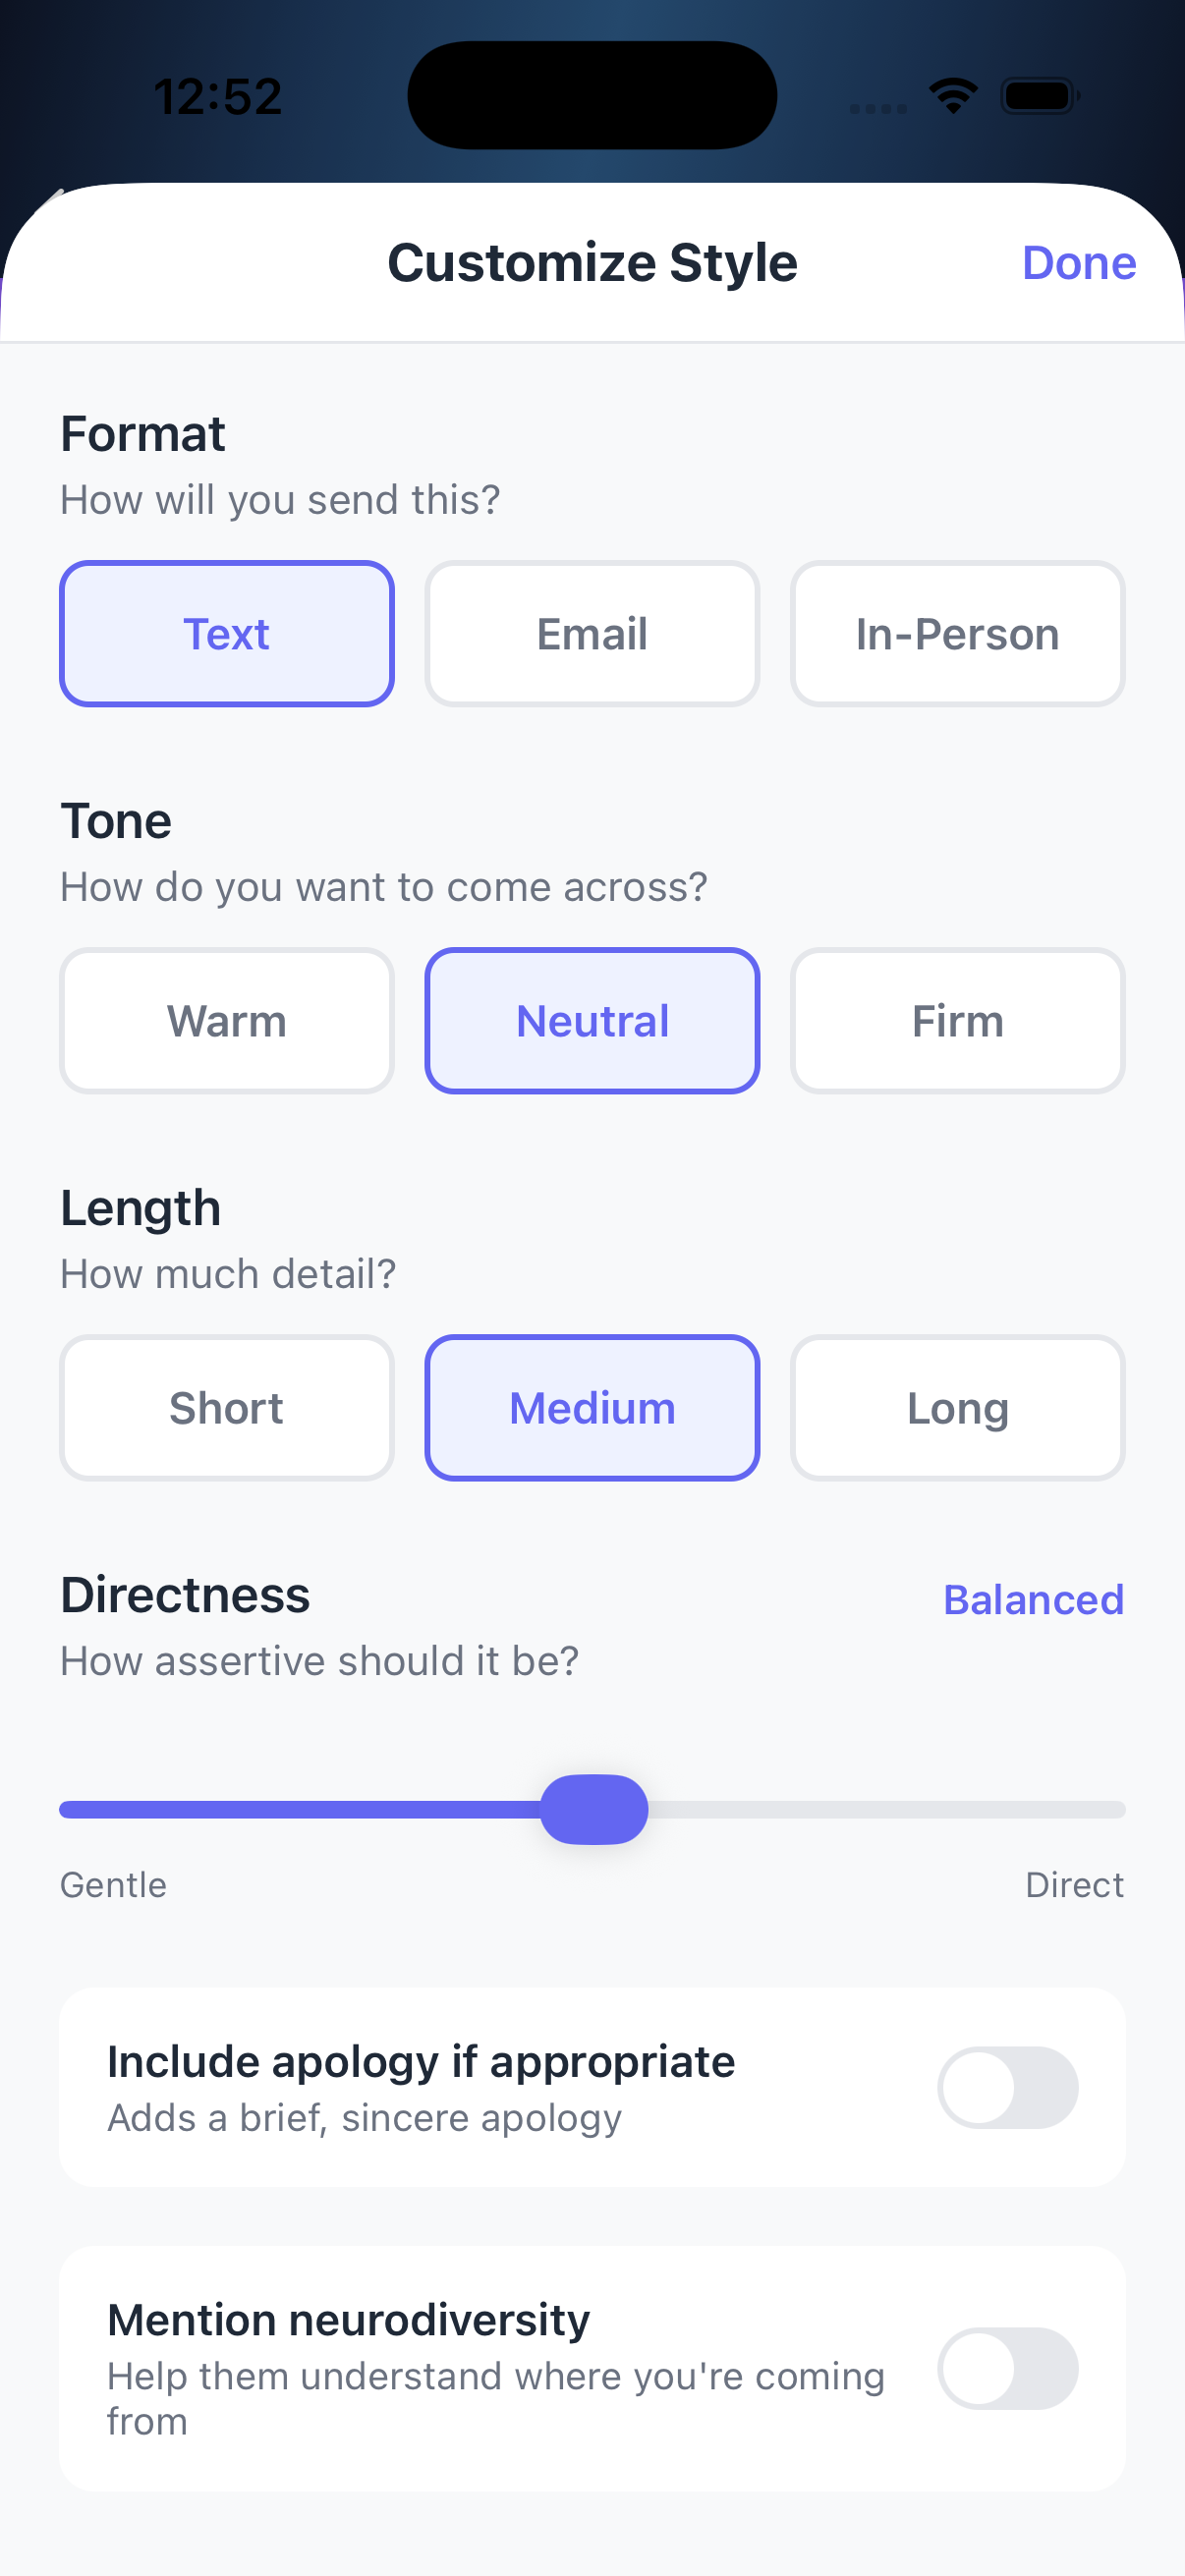Enable the Include apology toggle
Image resolution: width=1185 pixels, height=2576 pixels.
[x=1007, y=2087]
